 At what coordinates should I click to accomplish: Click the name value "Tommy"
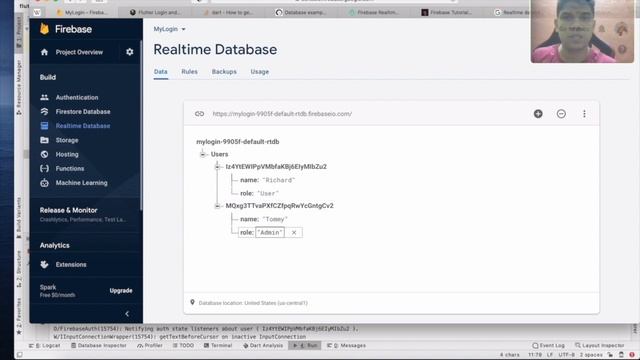(x=275, y=219)
